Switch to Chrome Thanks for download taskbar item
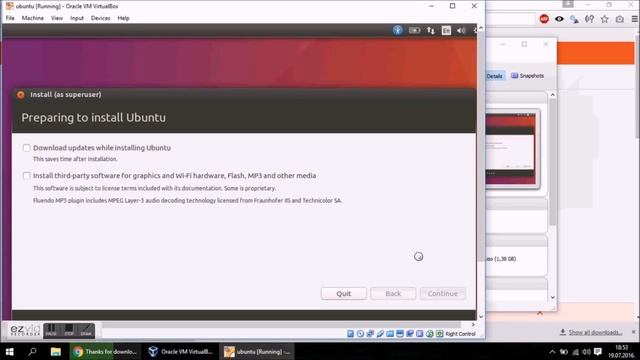The image size is (640, 360). [x=105, y=351]
